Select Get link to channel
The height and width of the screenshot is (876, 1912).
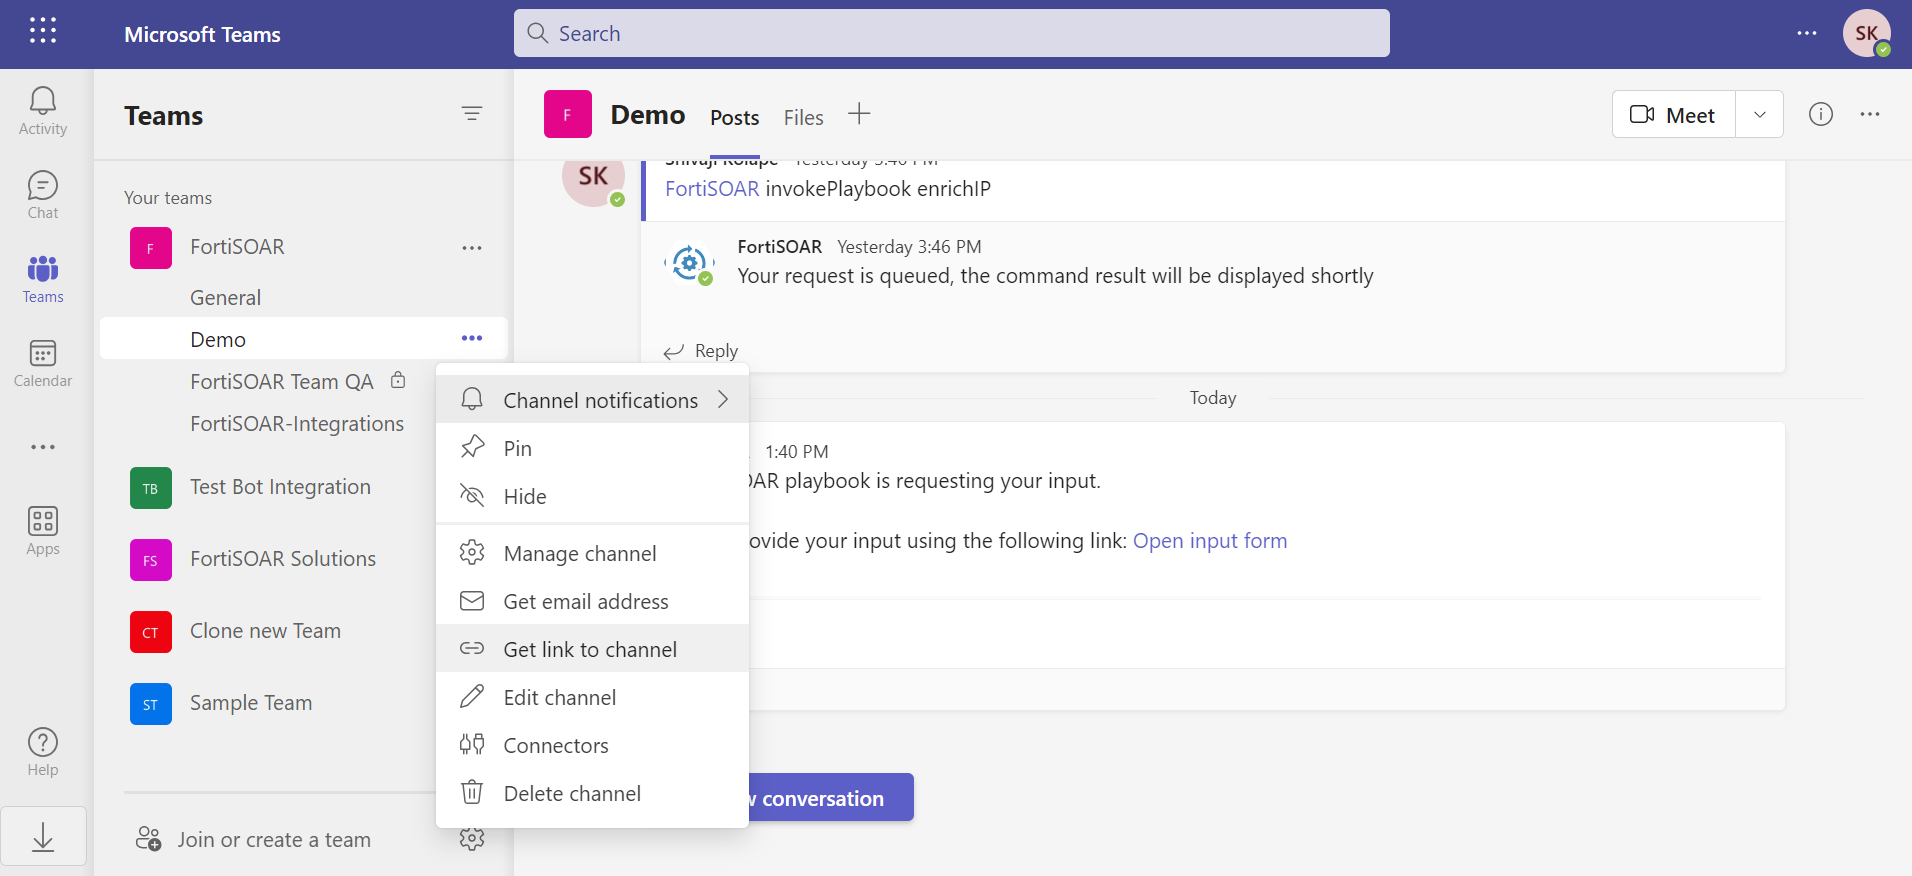click(590, 650)
